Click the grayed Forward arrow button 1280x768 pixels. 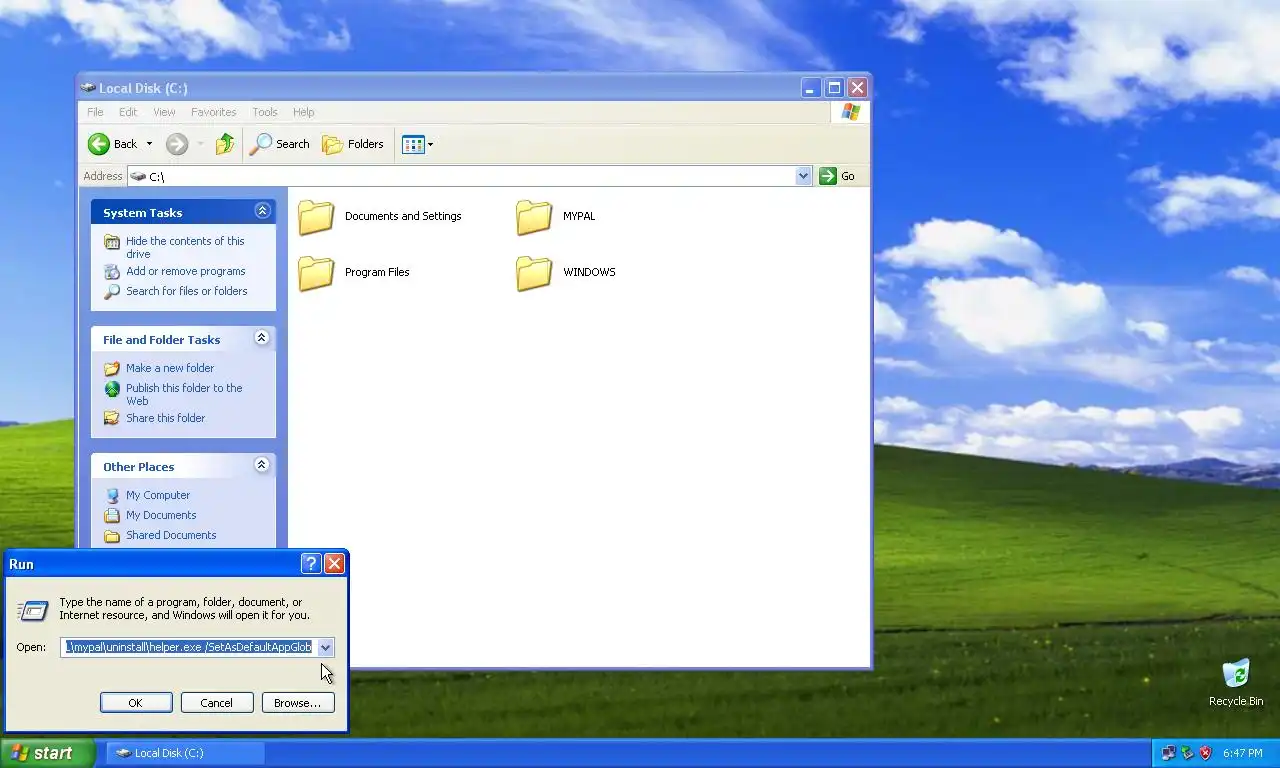pos(177,144)
